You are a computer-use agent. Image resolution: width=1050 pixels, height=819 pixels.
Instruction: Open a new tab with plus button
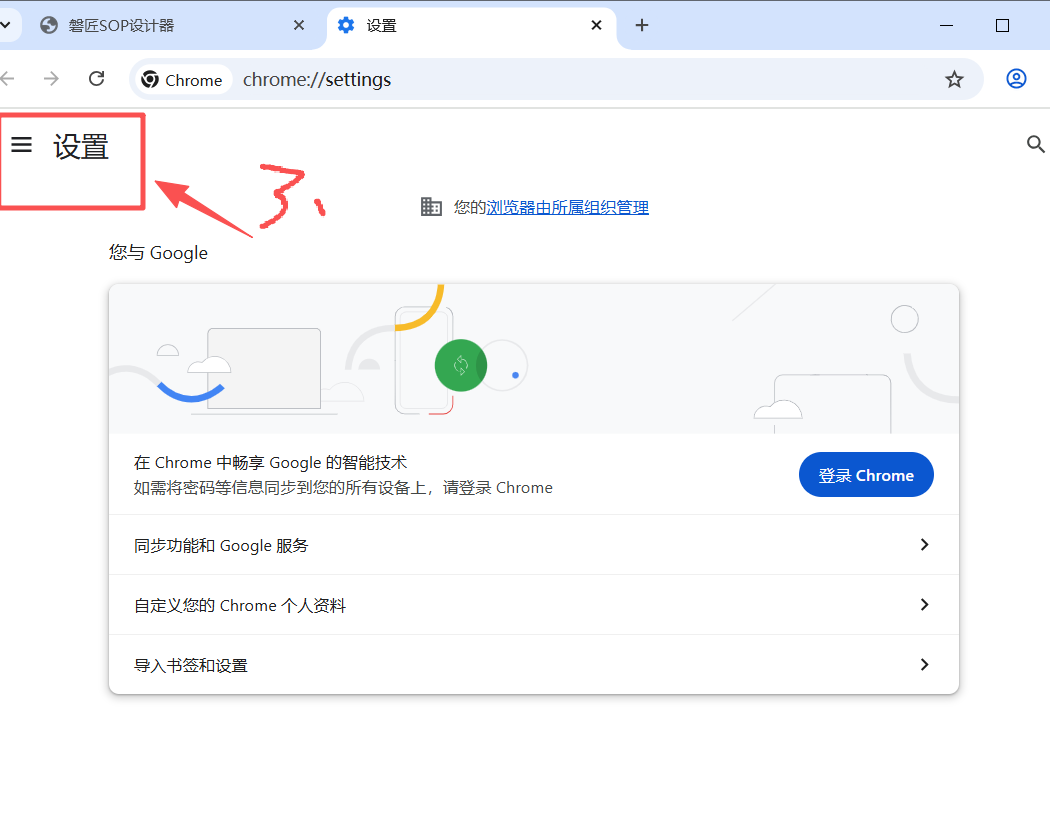tap(642, 25)
